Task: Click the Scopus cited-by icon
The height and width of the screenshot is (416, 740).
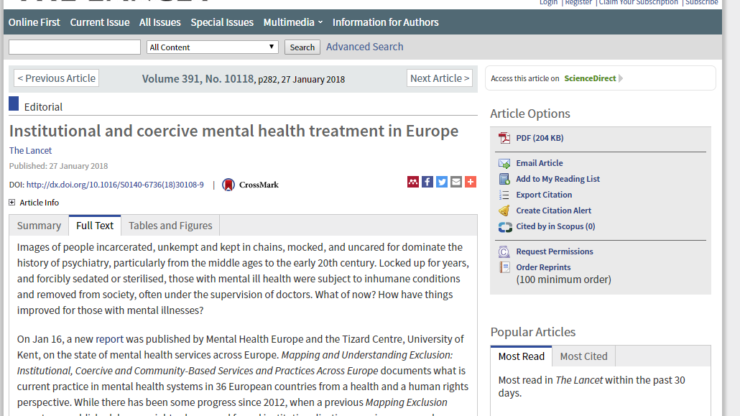Action: pyautogui.click(x=505, y=227)
